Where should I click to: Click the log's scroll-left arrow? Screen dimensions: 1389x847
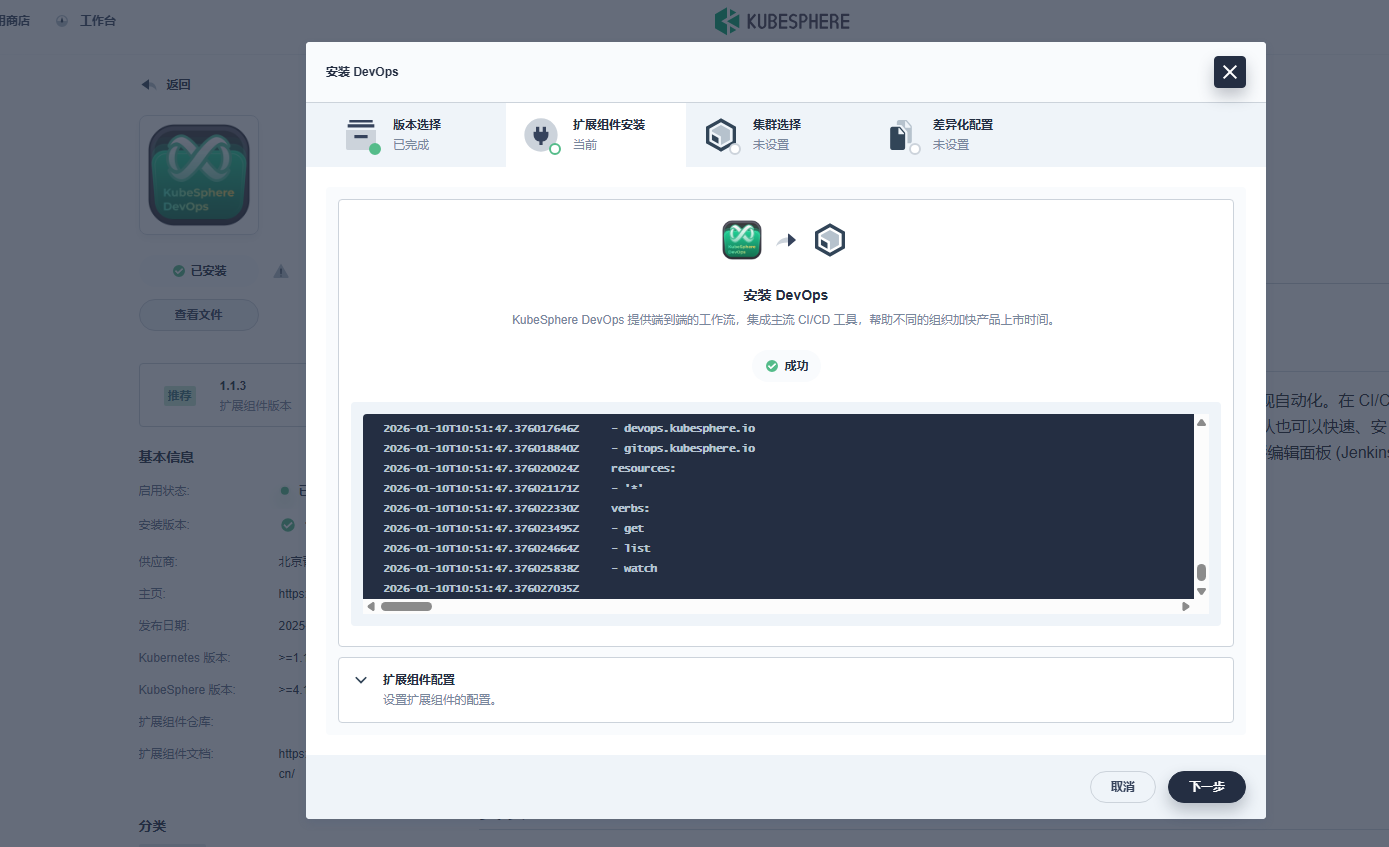371,606
